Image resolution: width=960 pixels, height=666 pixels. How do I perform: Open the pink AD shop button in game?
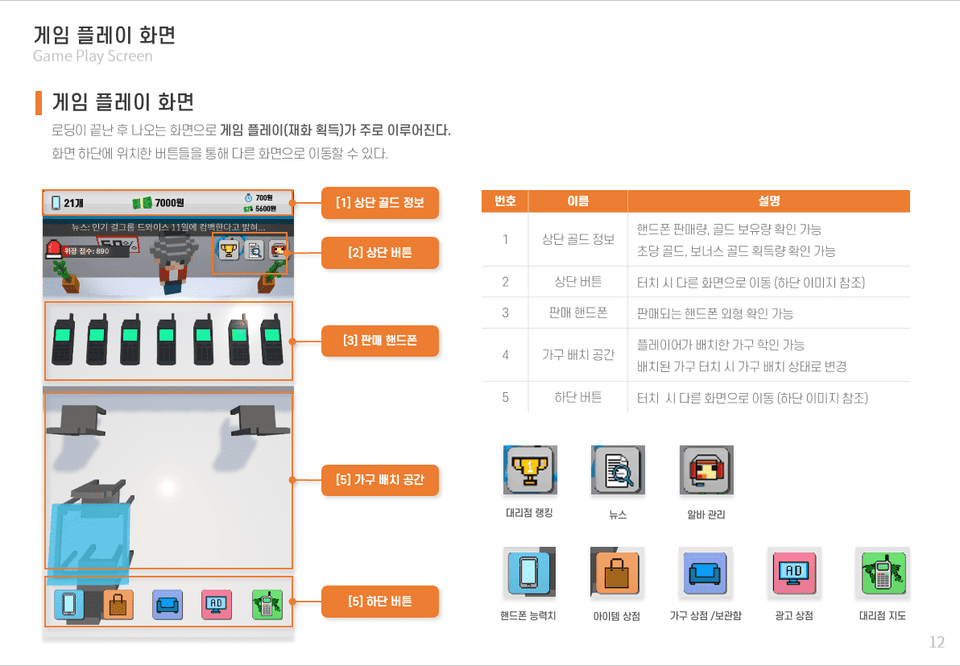(217, 604)
